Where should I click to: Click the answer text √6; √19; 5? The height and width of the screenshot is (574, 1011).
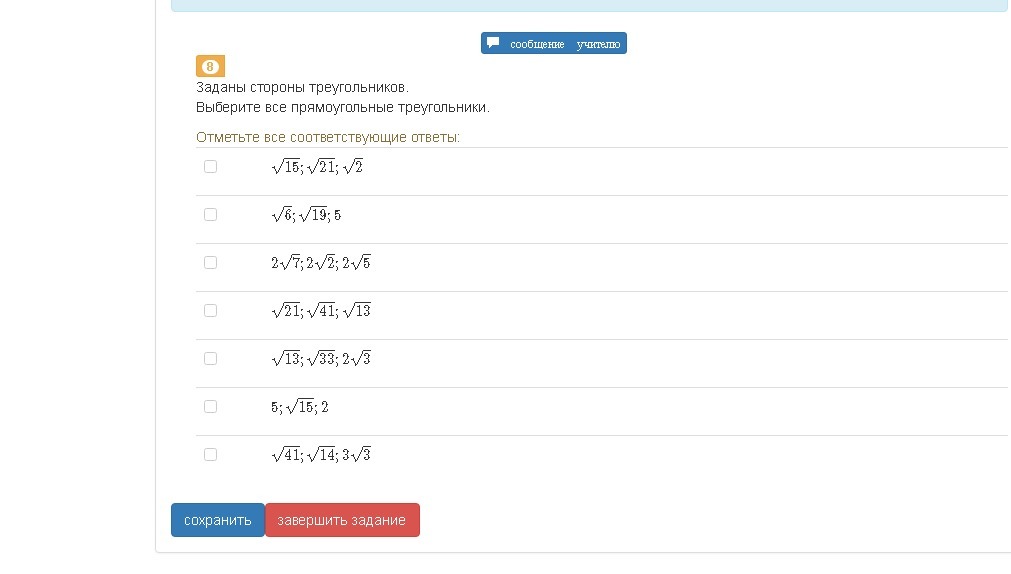coord(306,214)
